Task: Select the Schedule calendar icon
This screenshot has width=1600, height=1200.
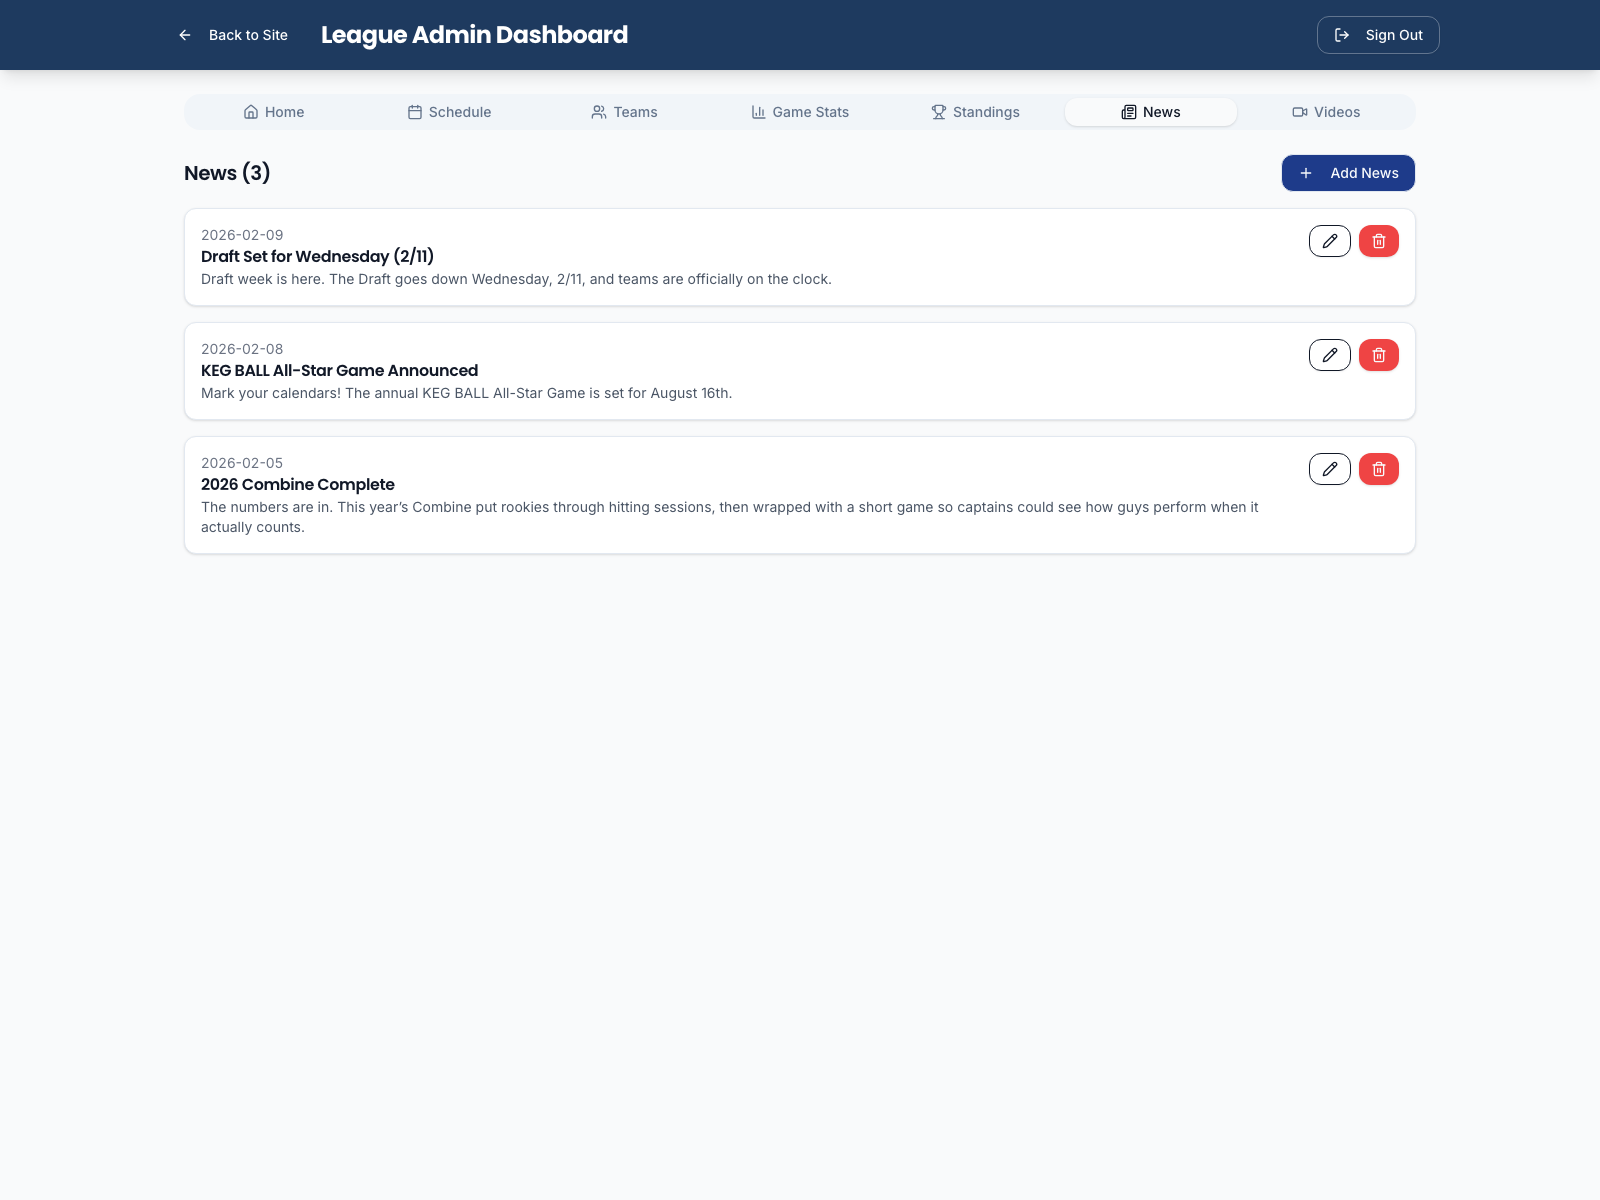Action: point(415,112)
